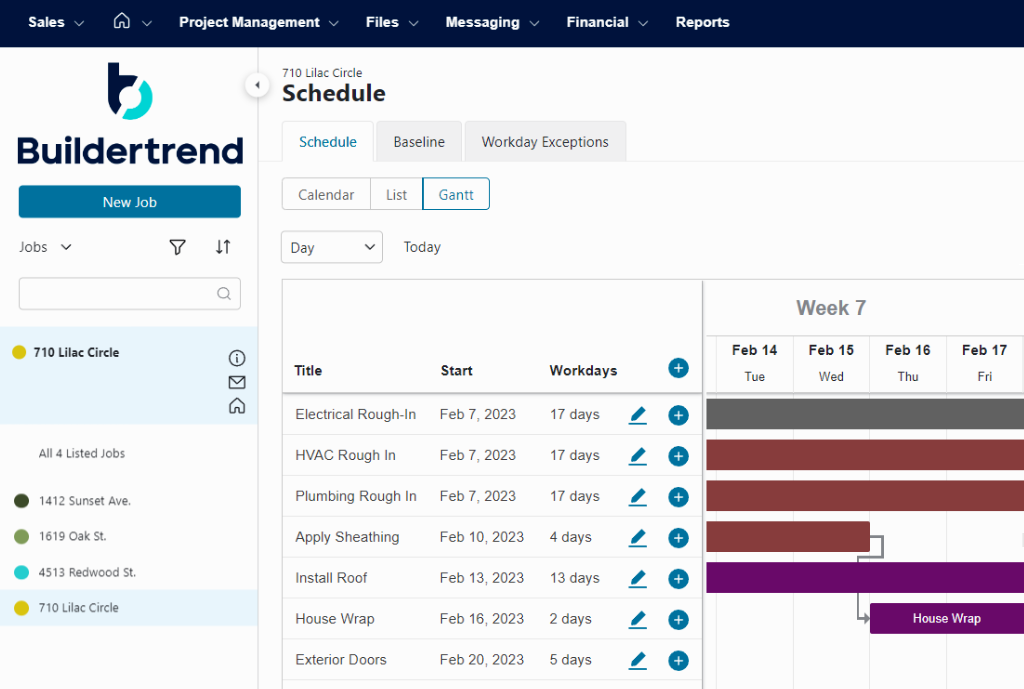Expand the Financial menu

click(x=607, y=22)
